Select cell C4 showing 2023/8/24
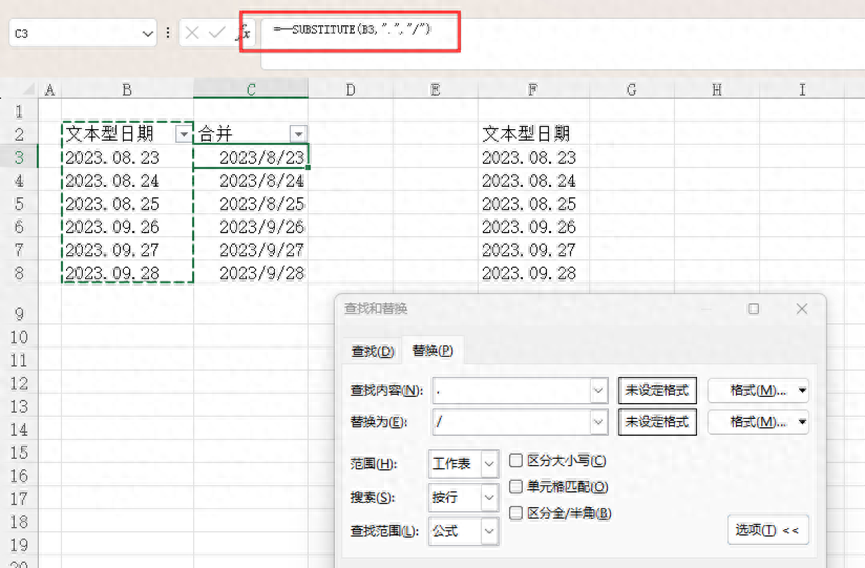 click(x=251, y=180)
